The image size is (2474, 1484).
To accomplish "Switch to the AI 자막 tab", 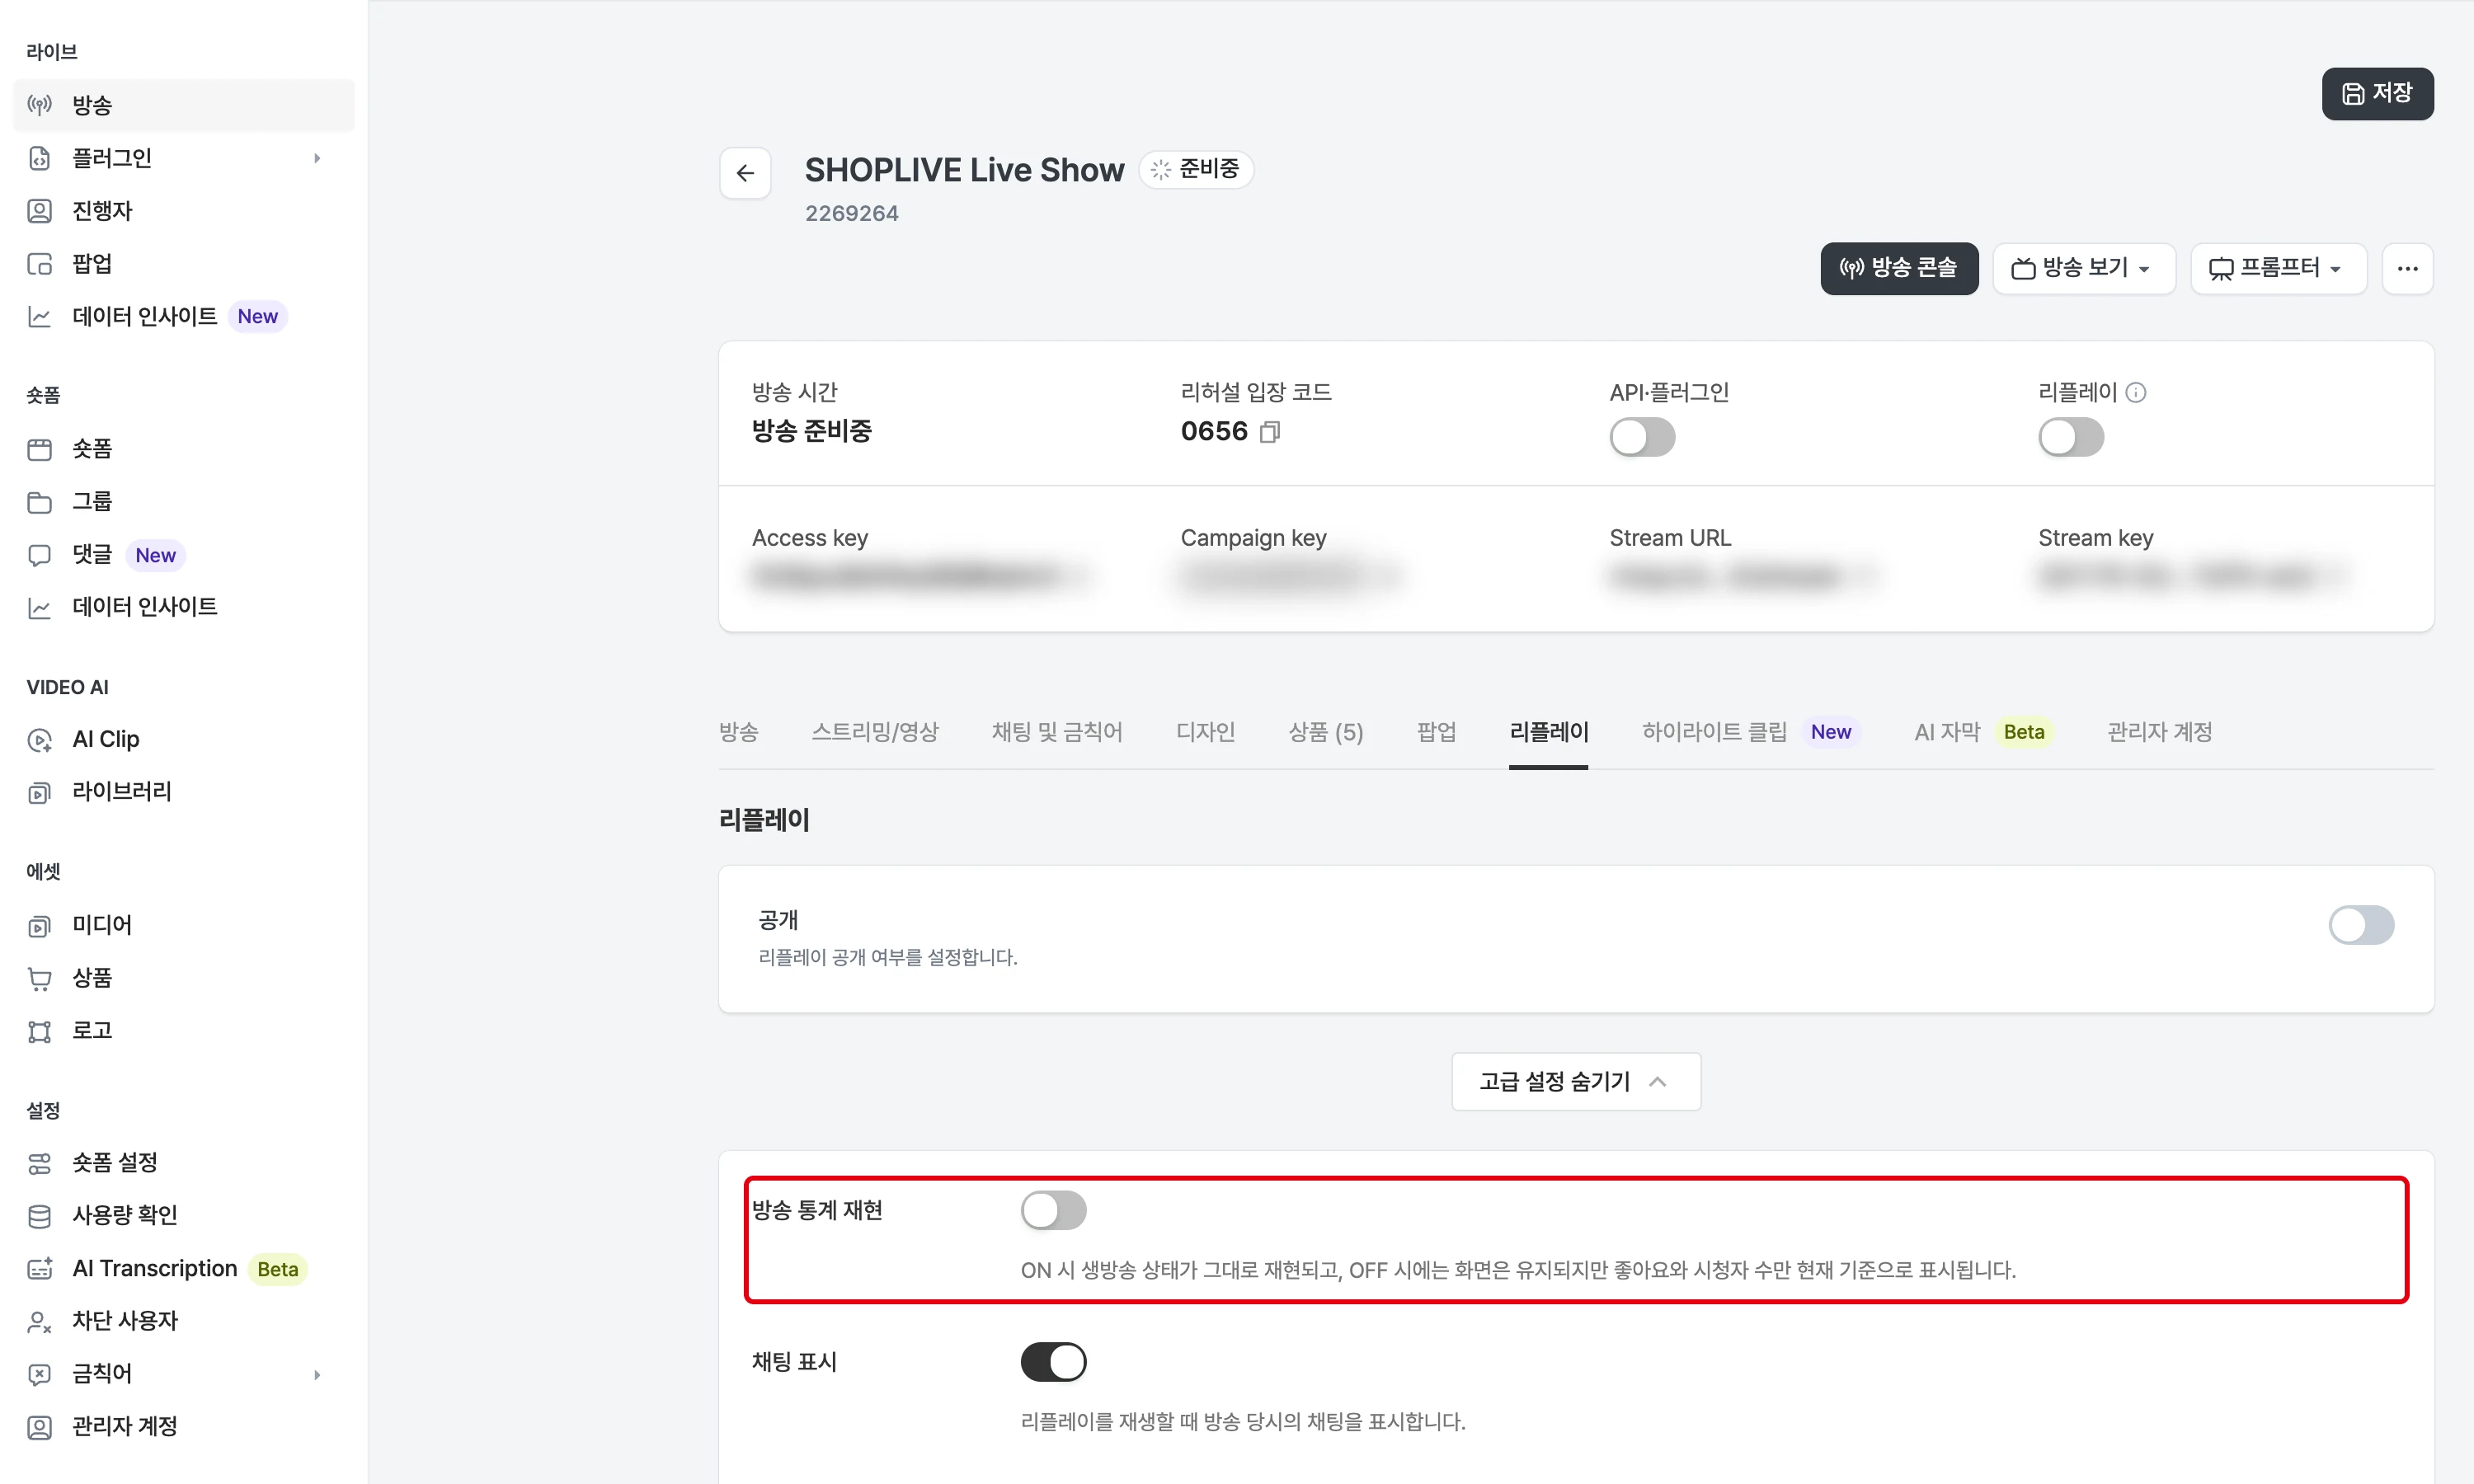I will click(1984, 732).
